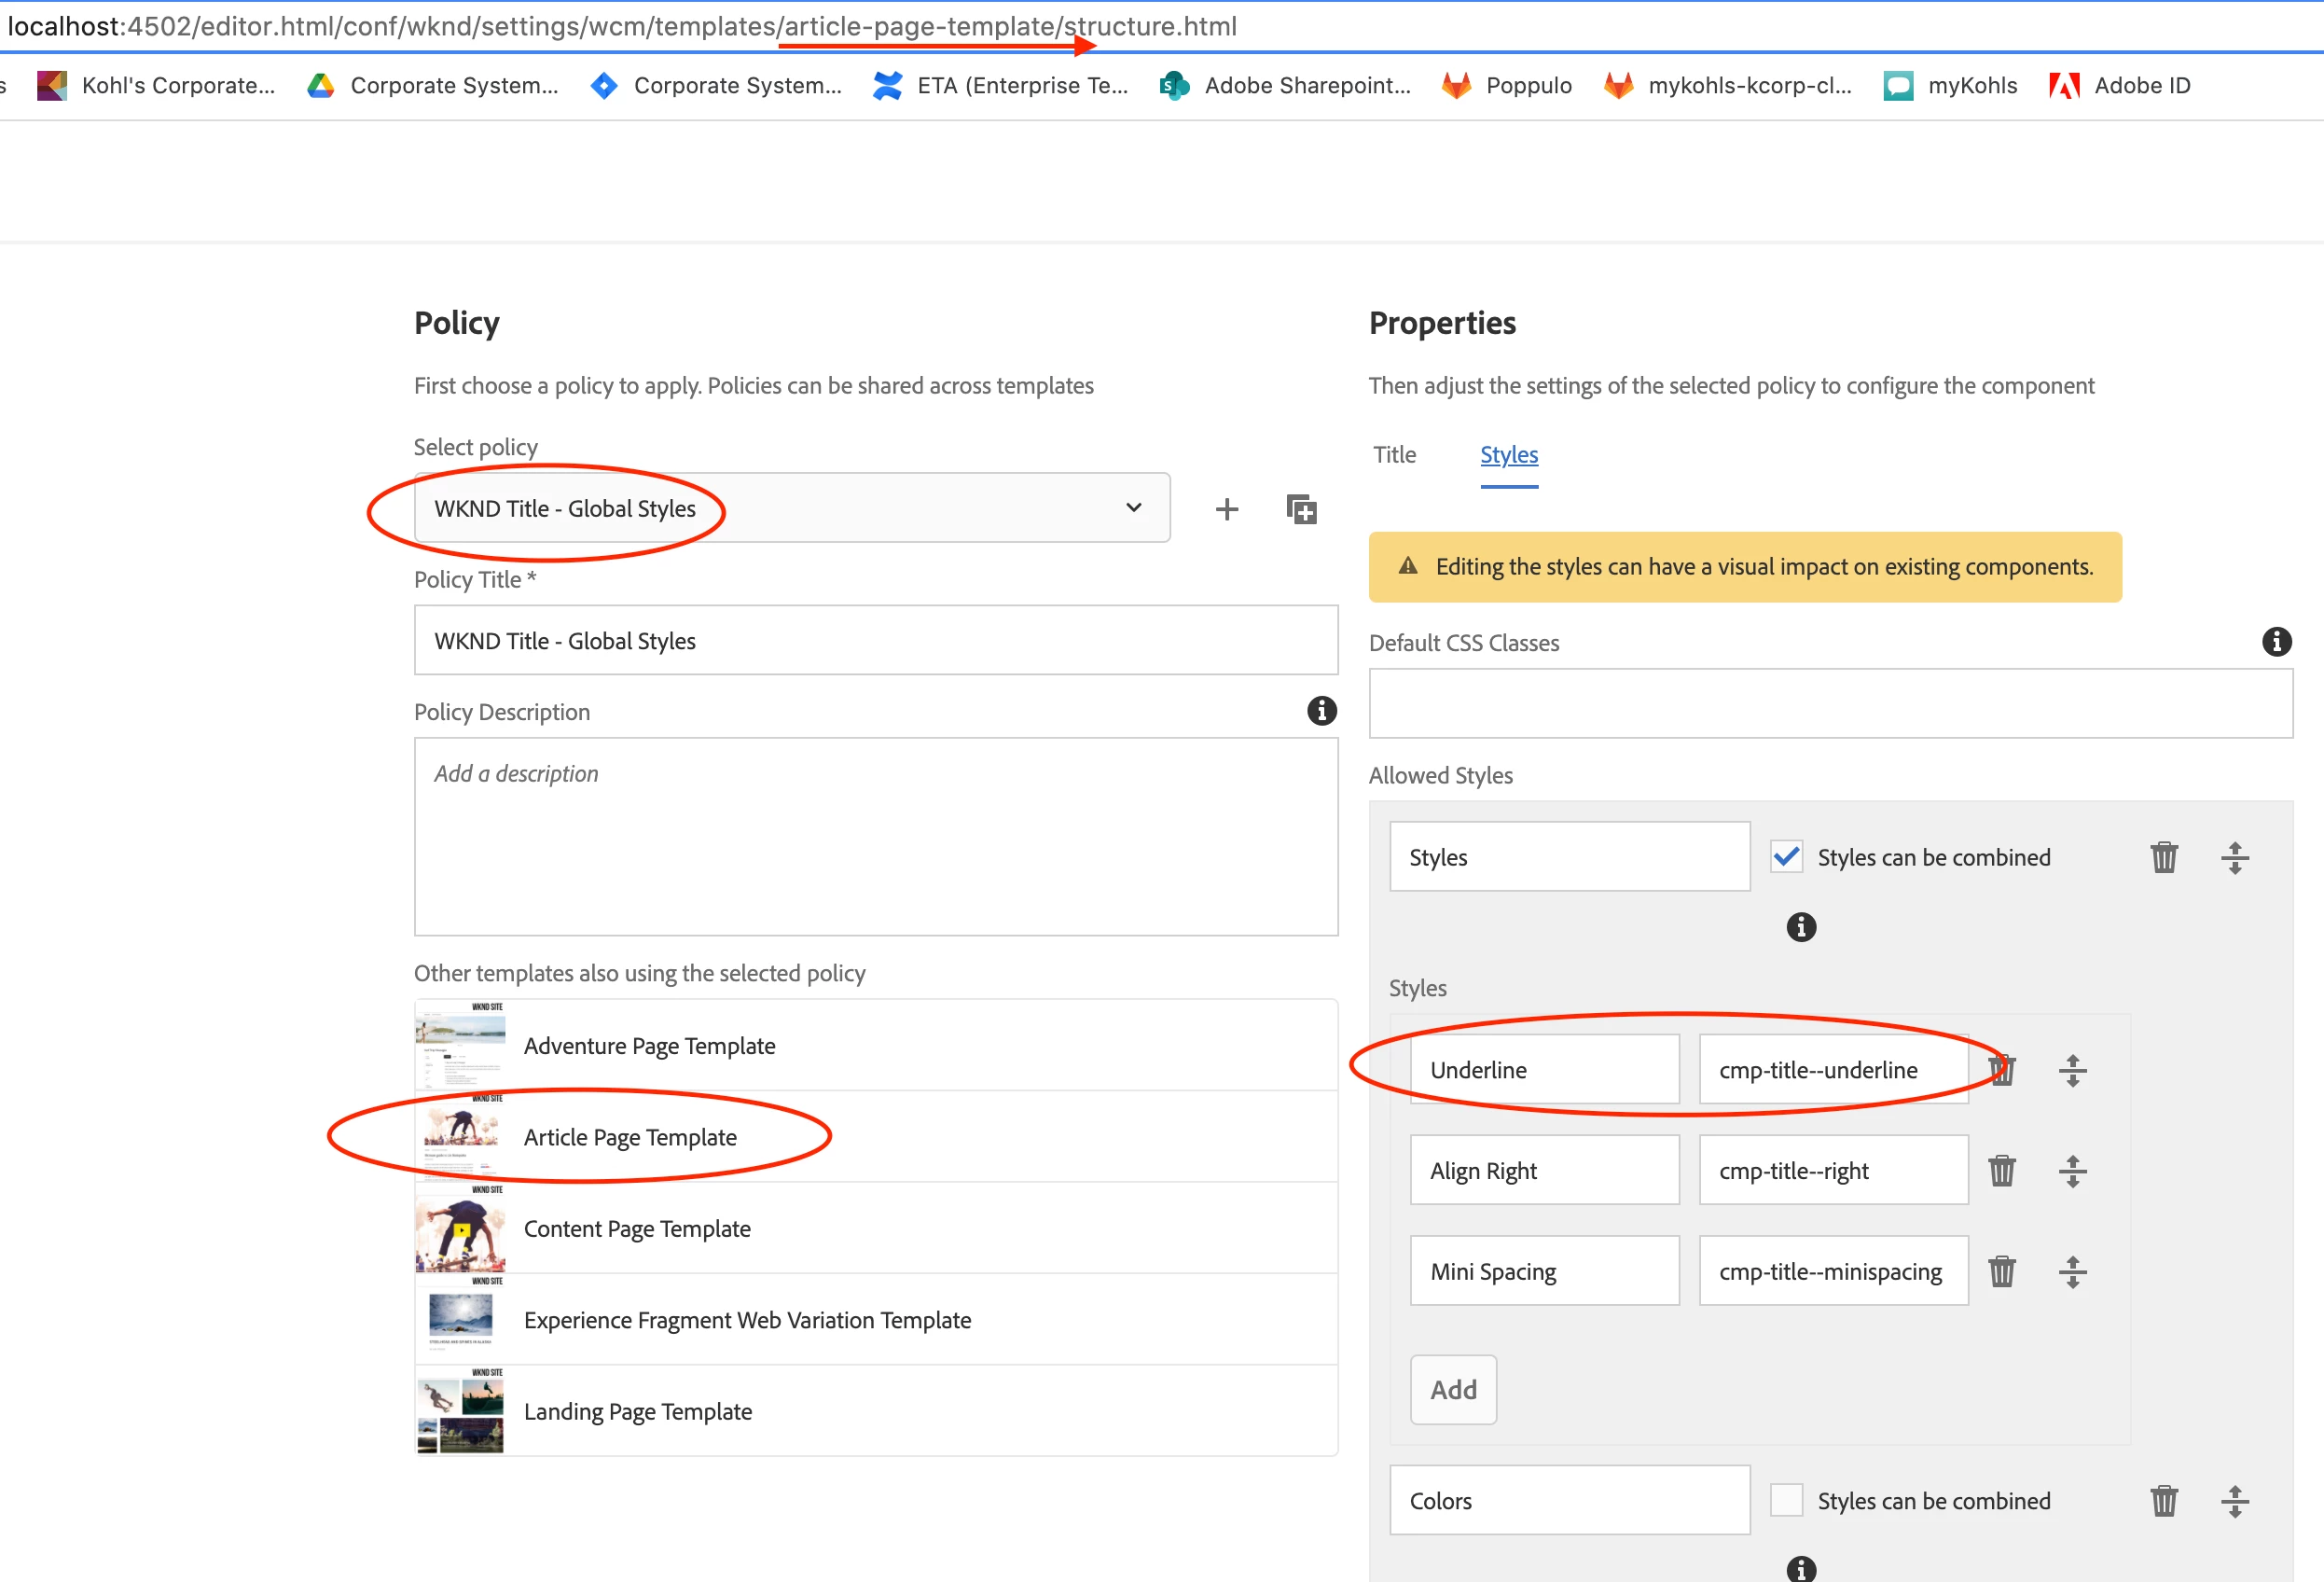Viewport: 2324px width, 1582px height.
Task: Open the Poppulo bookmark
Action: pyautogui.click(x=1507, y=86)
